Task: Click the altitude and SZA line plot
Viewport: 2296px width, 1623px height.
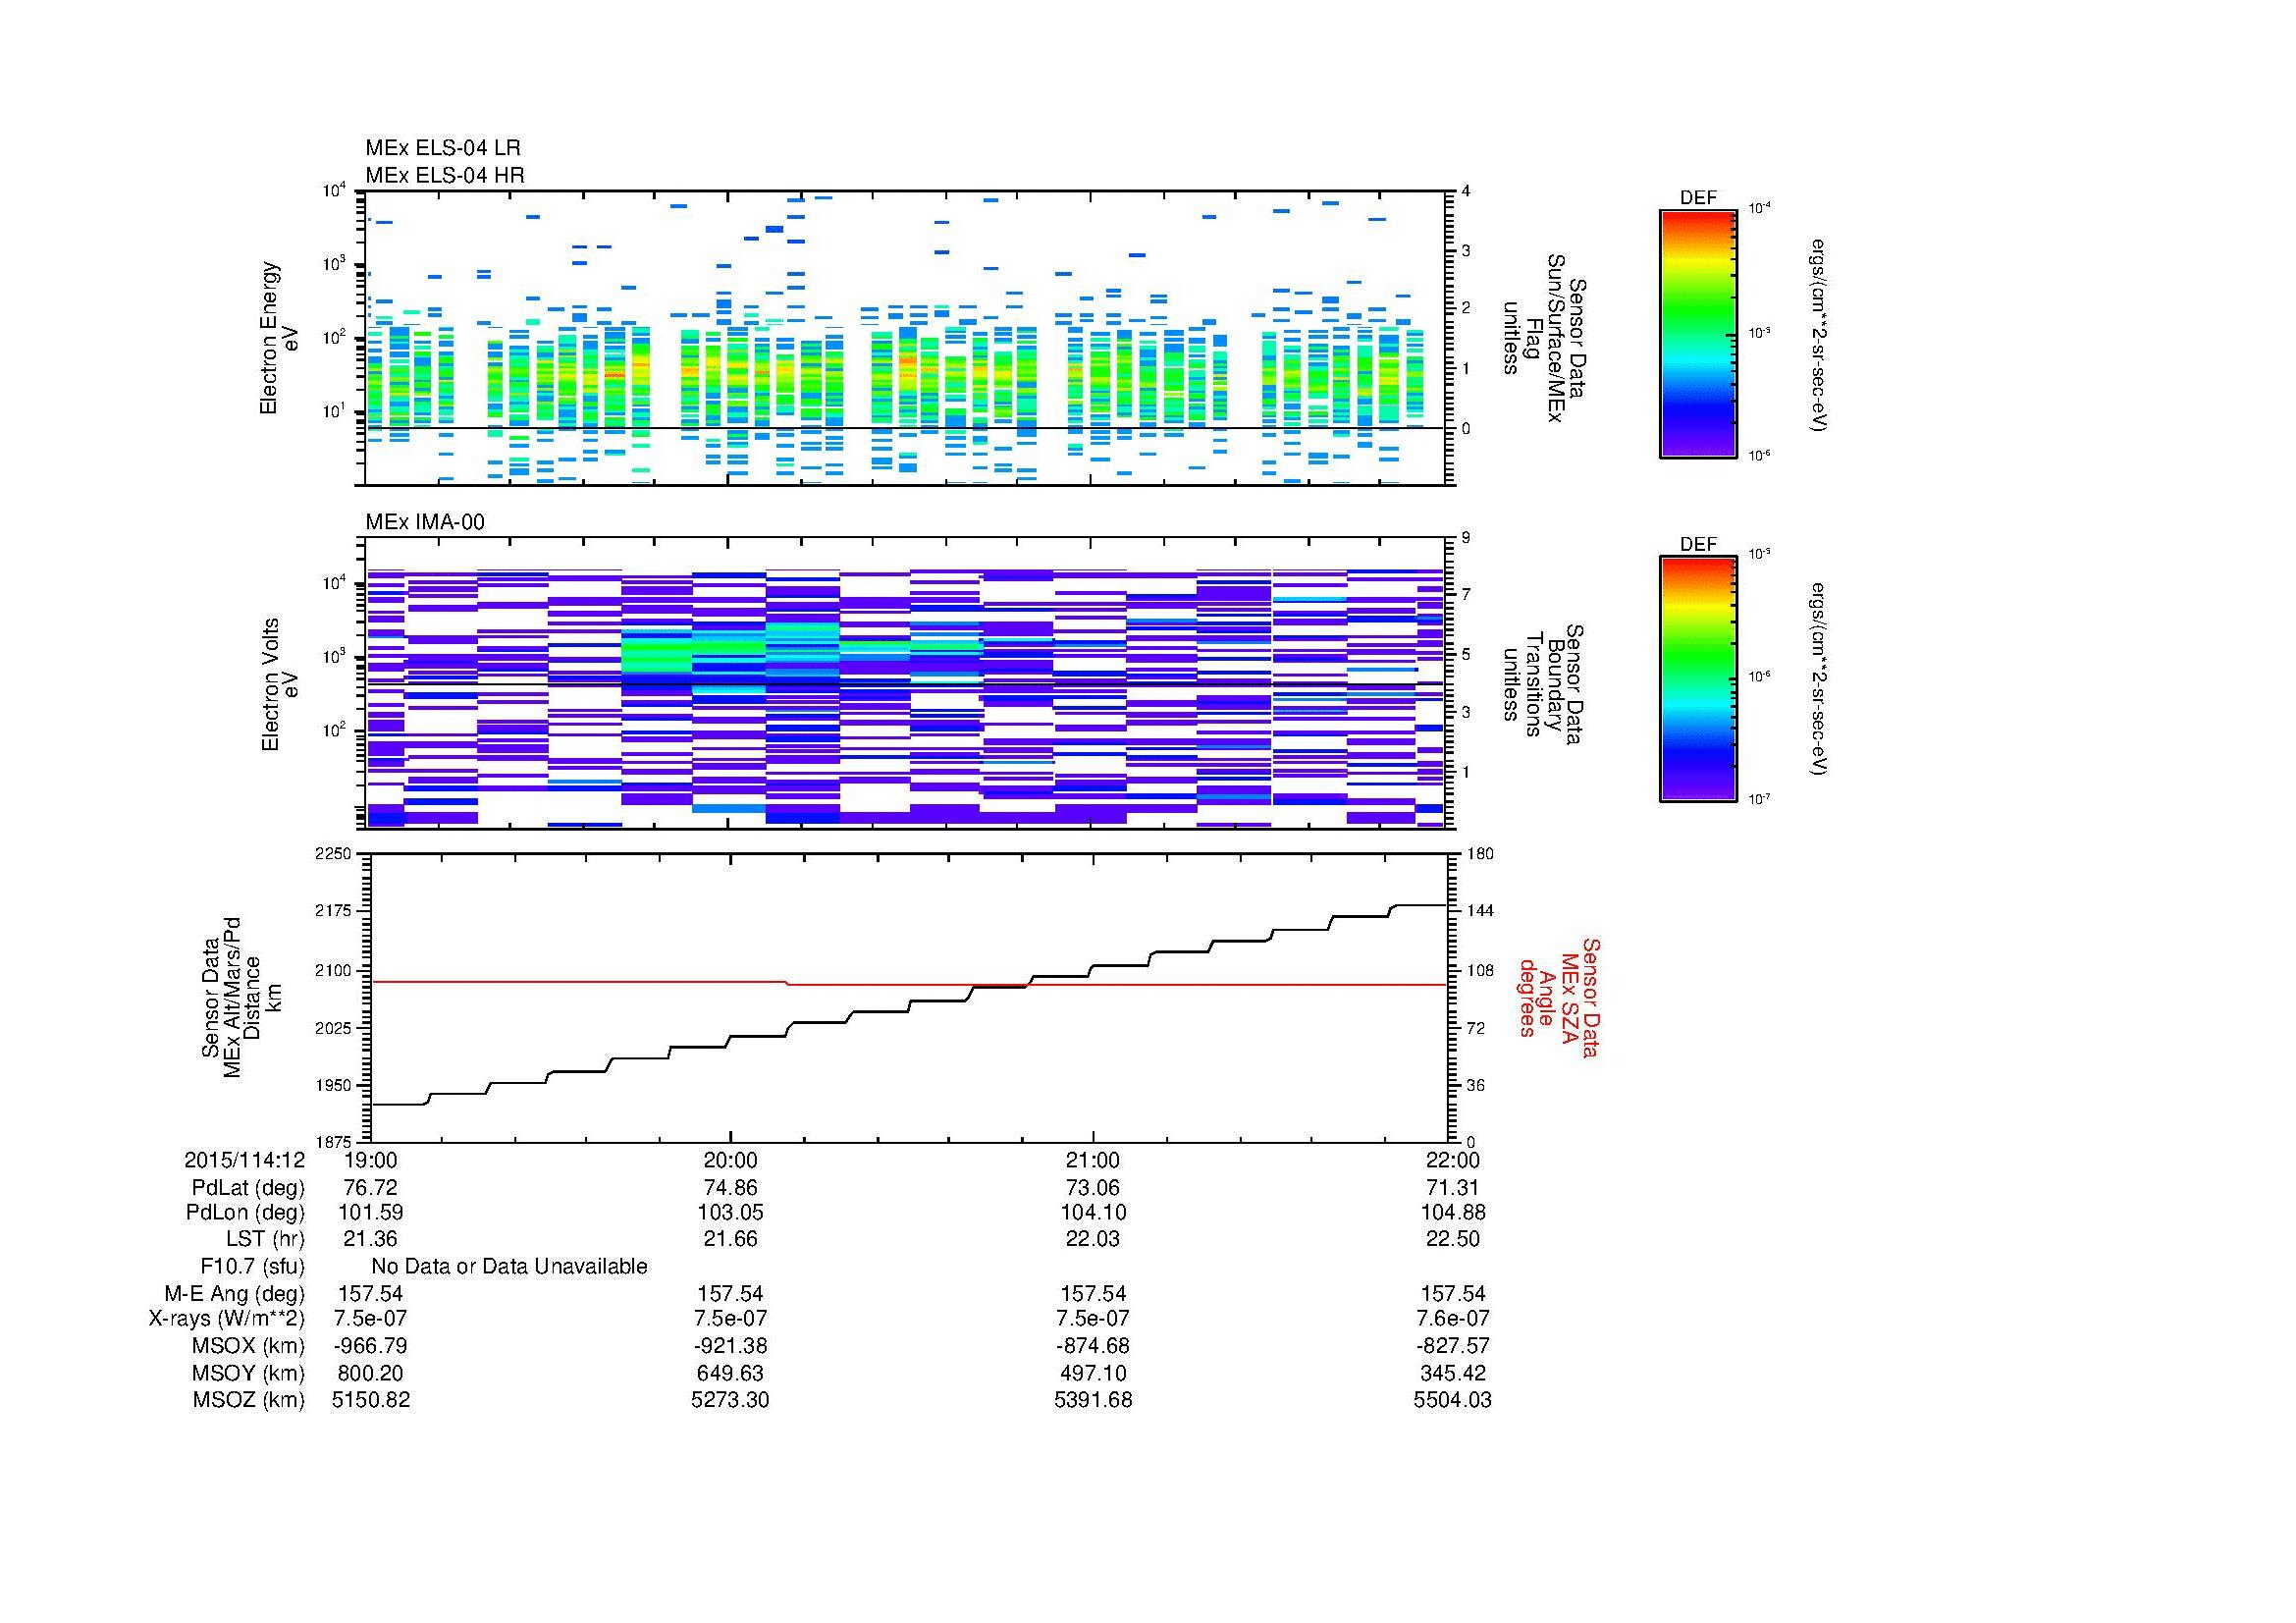Action: tap(909, 997)
